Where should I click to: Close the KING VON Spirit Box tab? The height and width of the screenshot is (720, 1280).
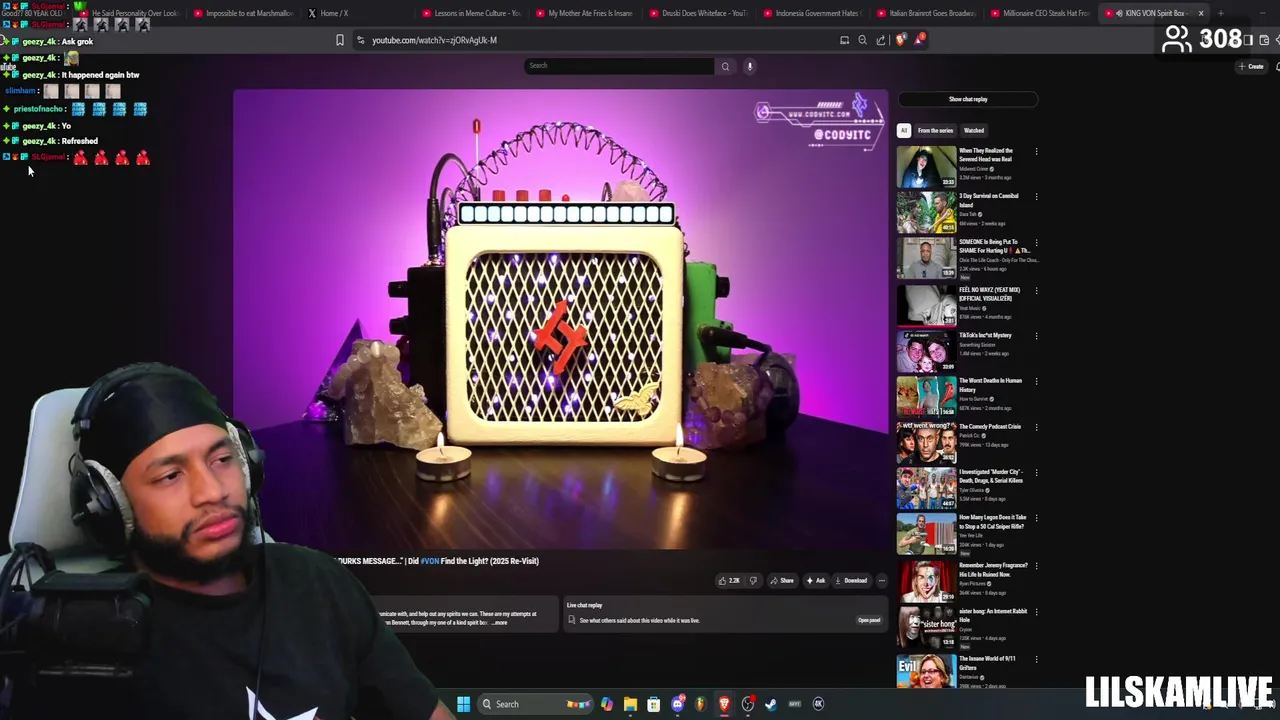1200,13
